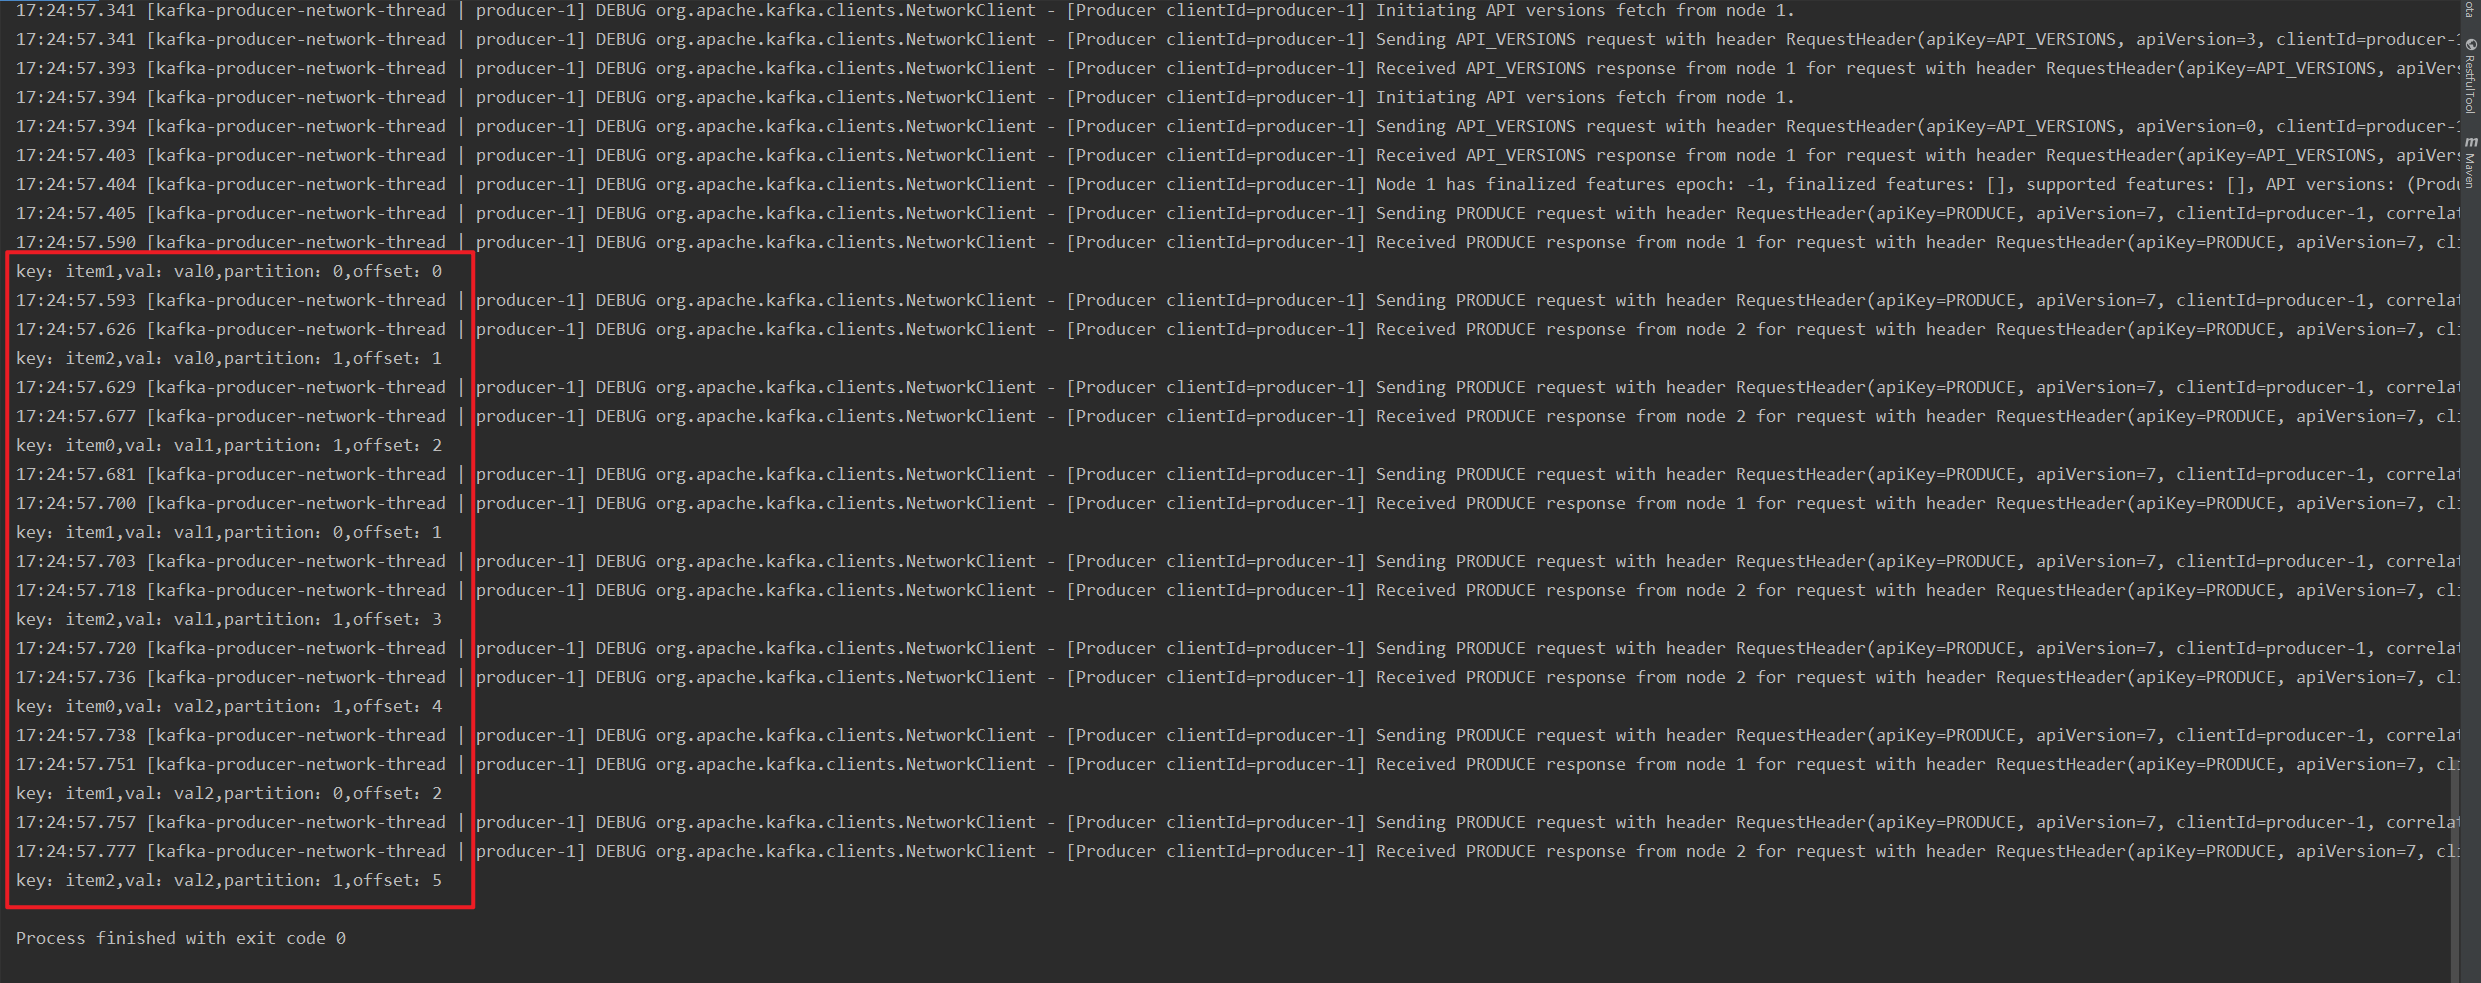The width and height of the screenshot is (2481, 983).
Task: Click output line 'key: item2,val: val2,partition: 1,offset: 5'
Action: tap(229, 880)
